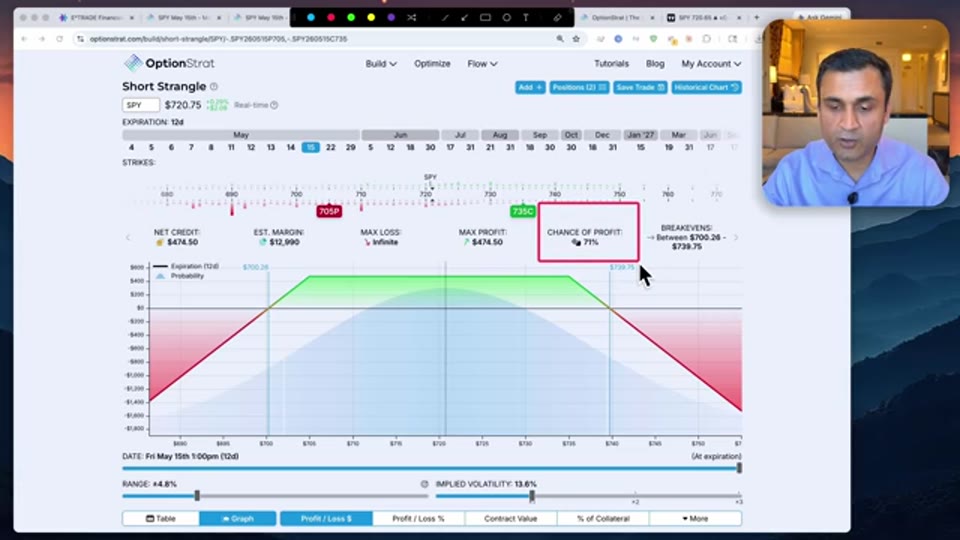The image size is (960, 540).
Task: Select the highlighted May 15 expiration
Action: (x=310, y=148)
